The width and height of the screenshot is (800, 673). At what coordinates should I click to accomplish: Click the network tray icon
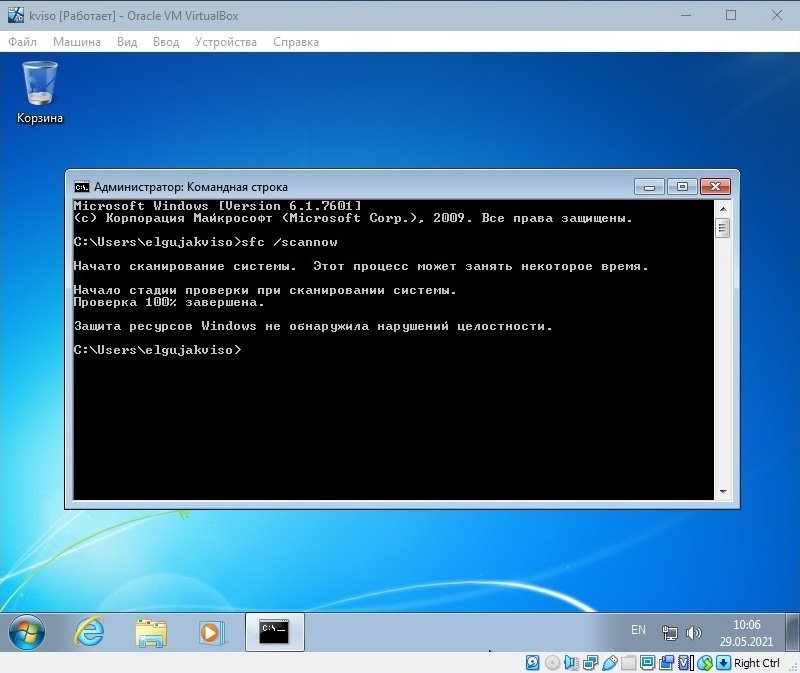pyautogui.click(x=671, y=633)
